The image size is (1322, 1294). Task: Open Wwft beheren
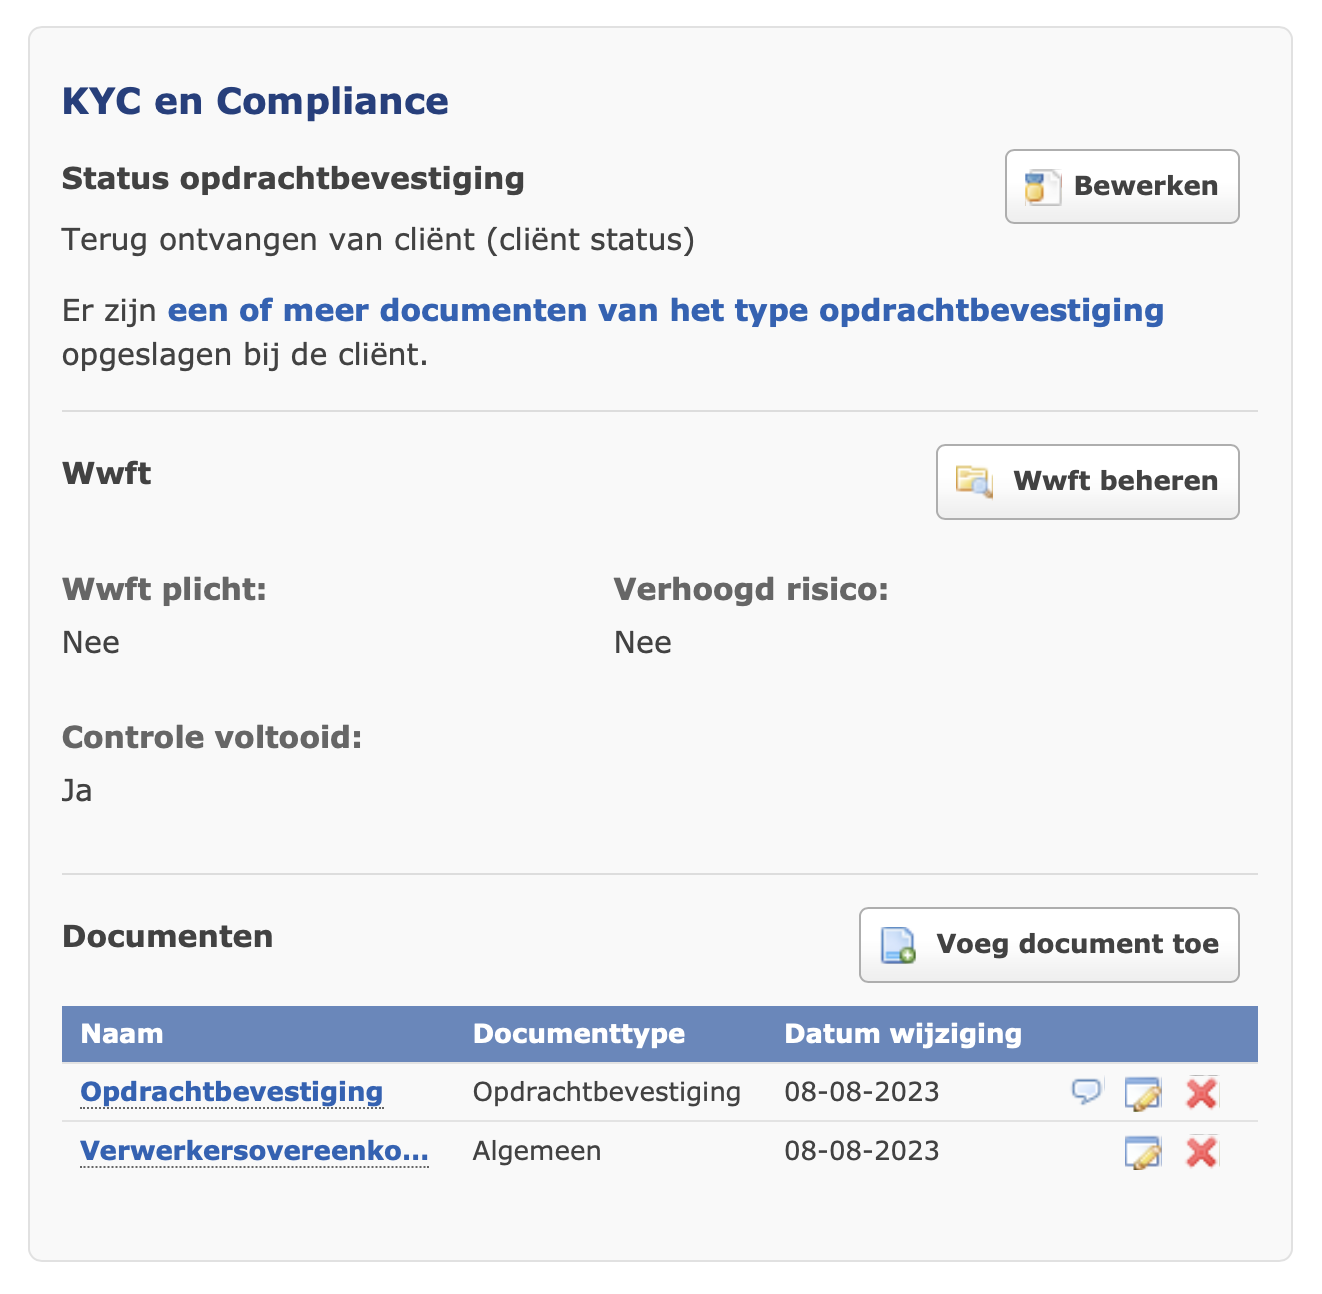(x=1087, y=481)
